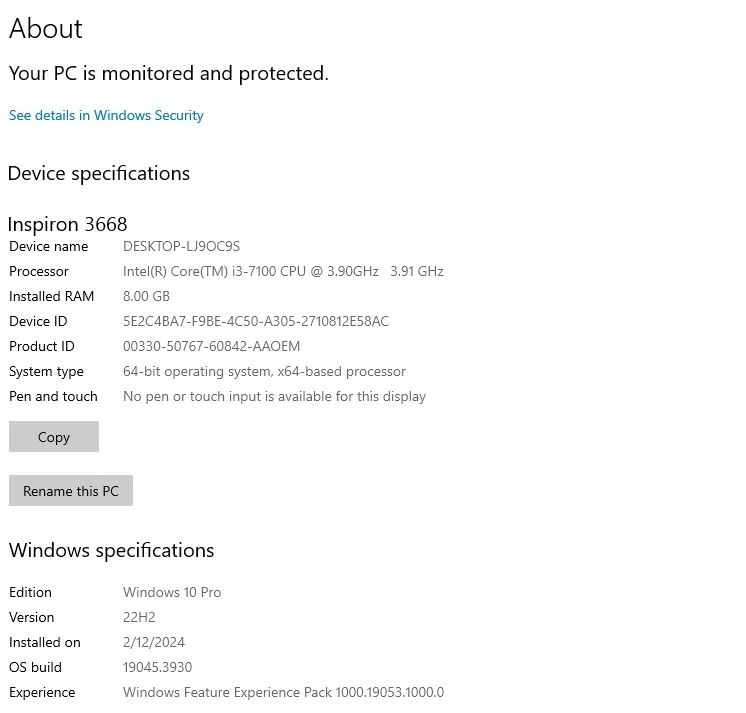Open See details in Windows Security link

pyautogui.click(x=106, y=115)
